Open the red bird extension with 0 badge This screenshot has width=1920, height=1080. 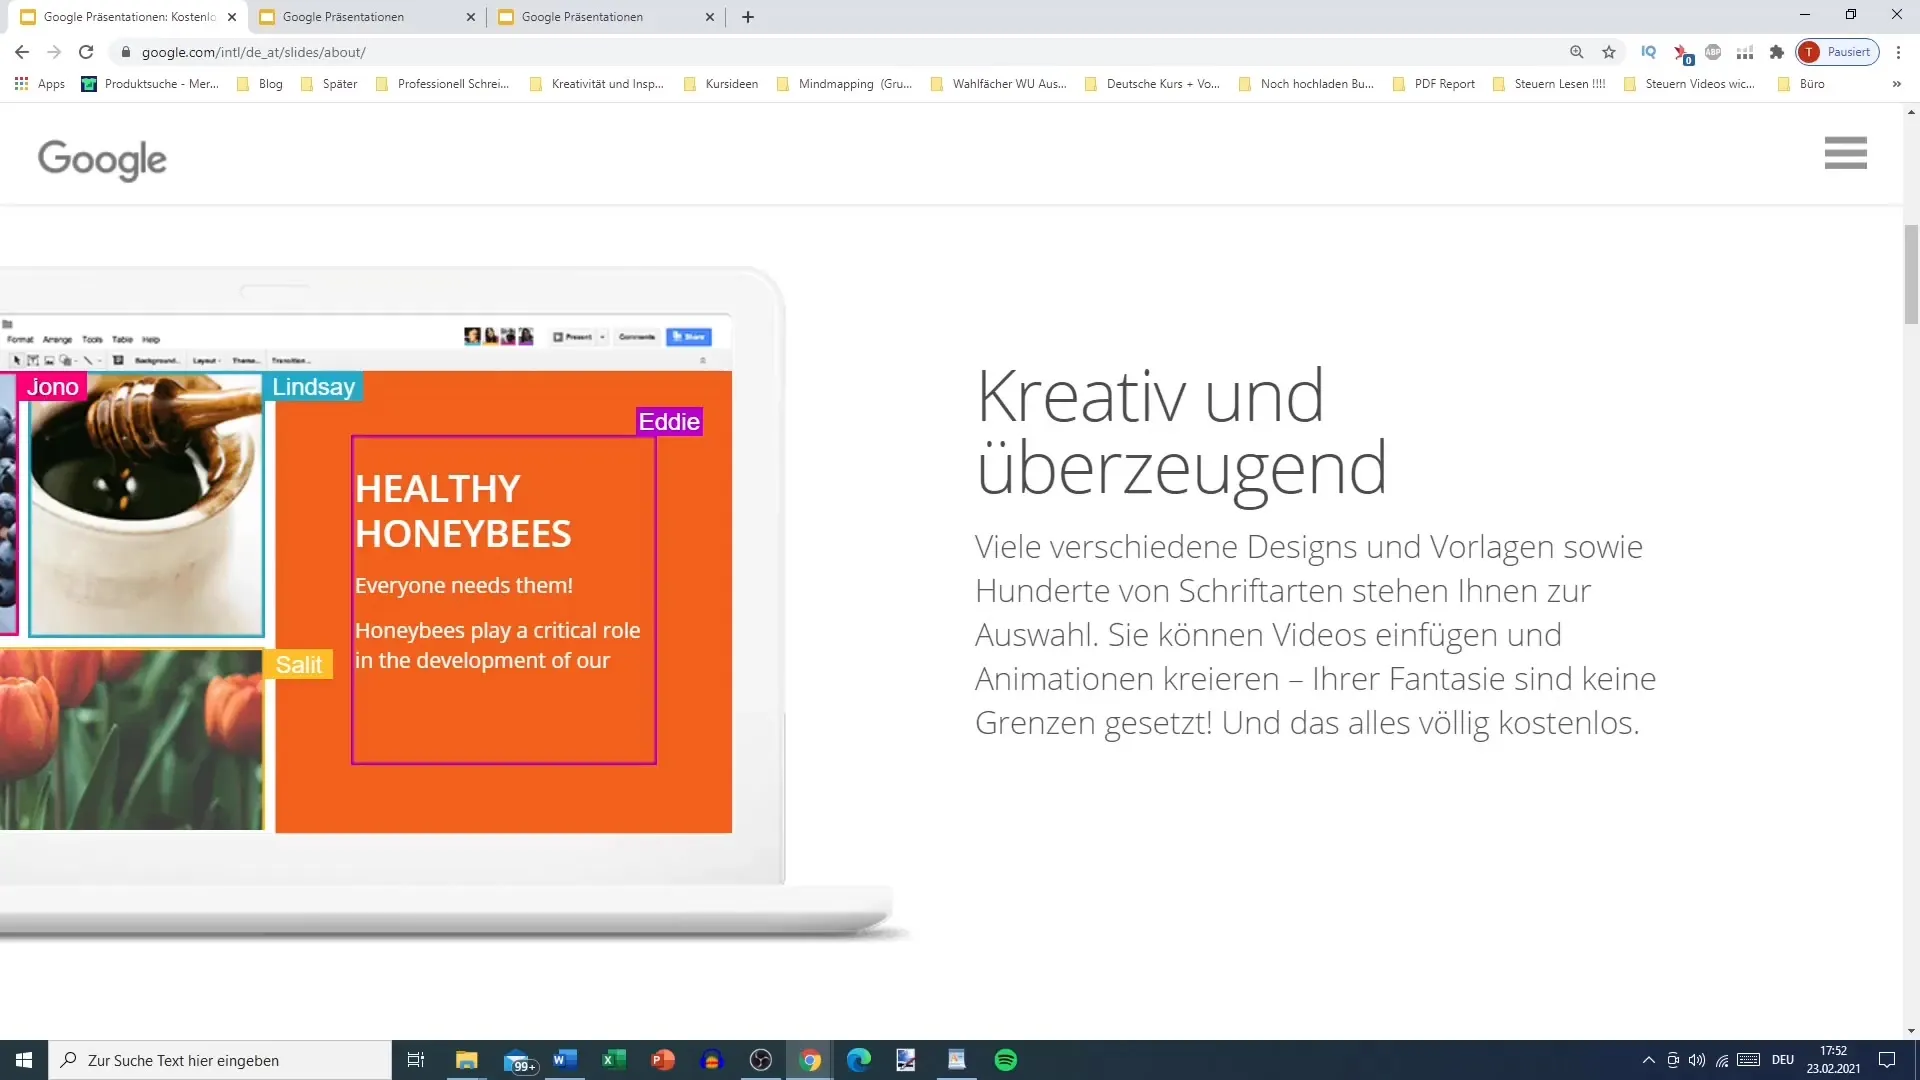[x=1682, y=53]
